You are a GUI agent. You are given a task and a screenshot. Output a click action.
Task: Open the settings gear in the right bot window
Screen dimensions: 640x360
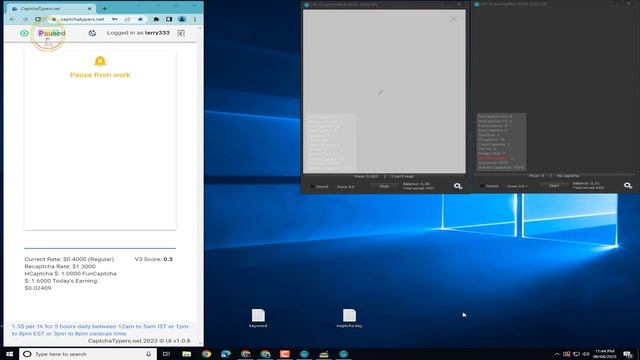tap(628, 186)
